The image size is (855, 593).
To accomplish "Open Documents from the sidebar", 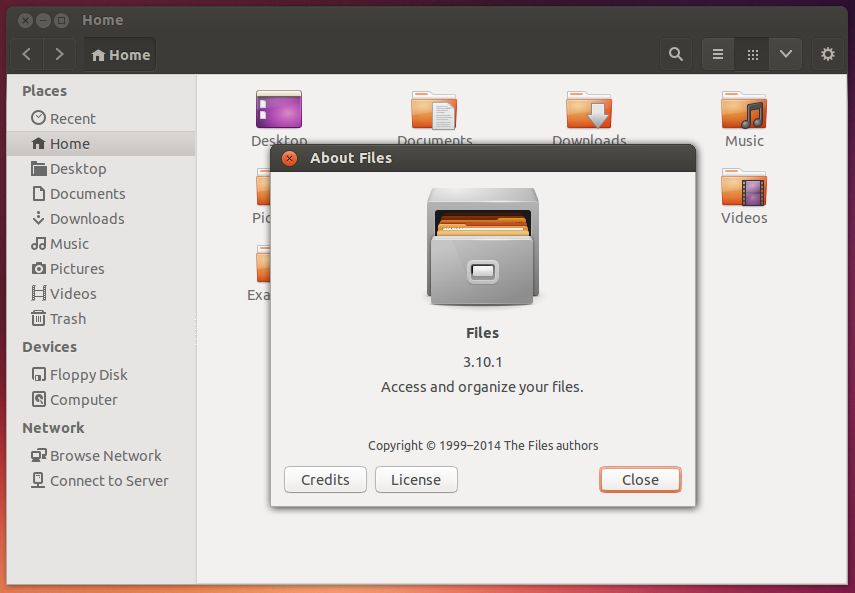I will pyautogui.click(x=101, y=193).
